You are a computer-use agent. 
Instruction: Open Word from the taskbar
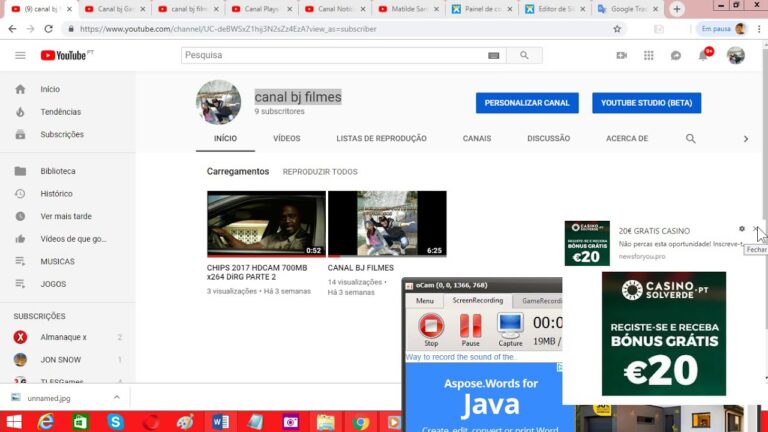[220, 422]
